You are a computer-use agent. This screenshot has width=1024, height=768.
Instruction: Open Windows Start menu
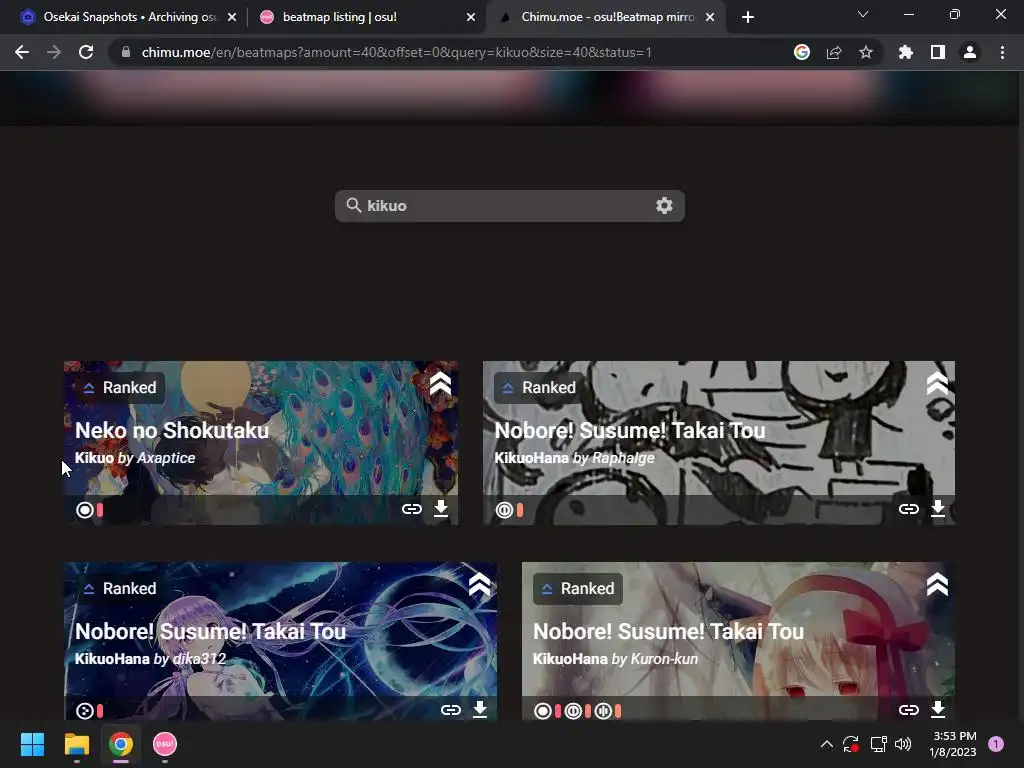click(32, 744)
